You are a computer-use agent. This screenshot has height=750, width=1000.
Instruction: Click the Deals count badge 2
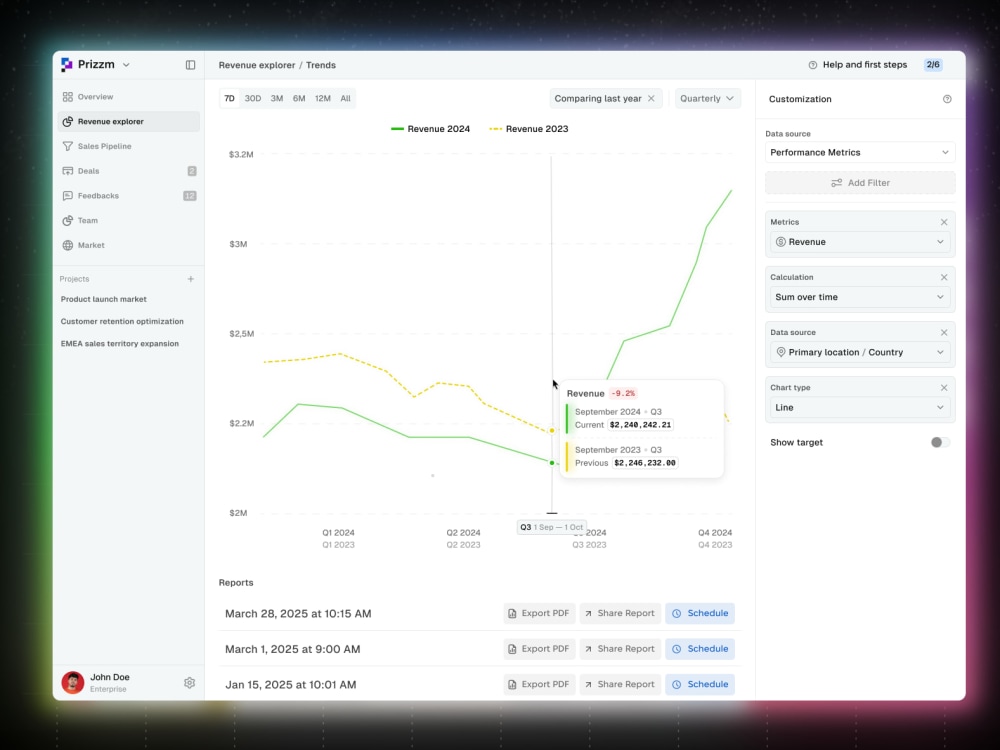pyautogui.click(x=192, y=171)
